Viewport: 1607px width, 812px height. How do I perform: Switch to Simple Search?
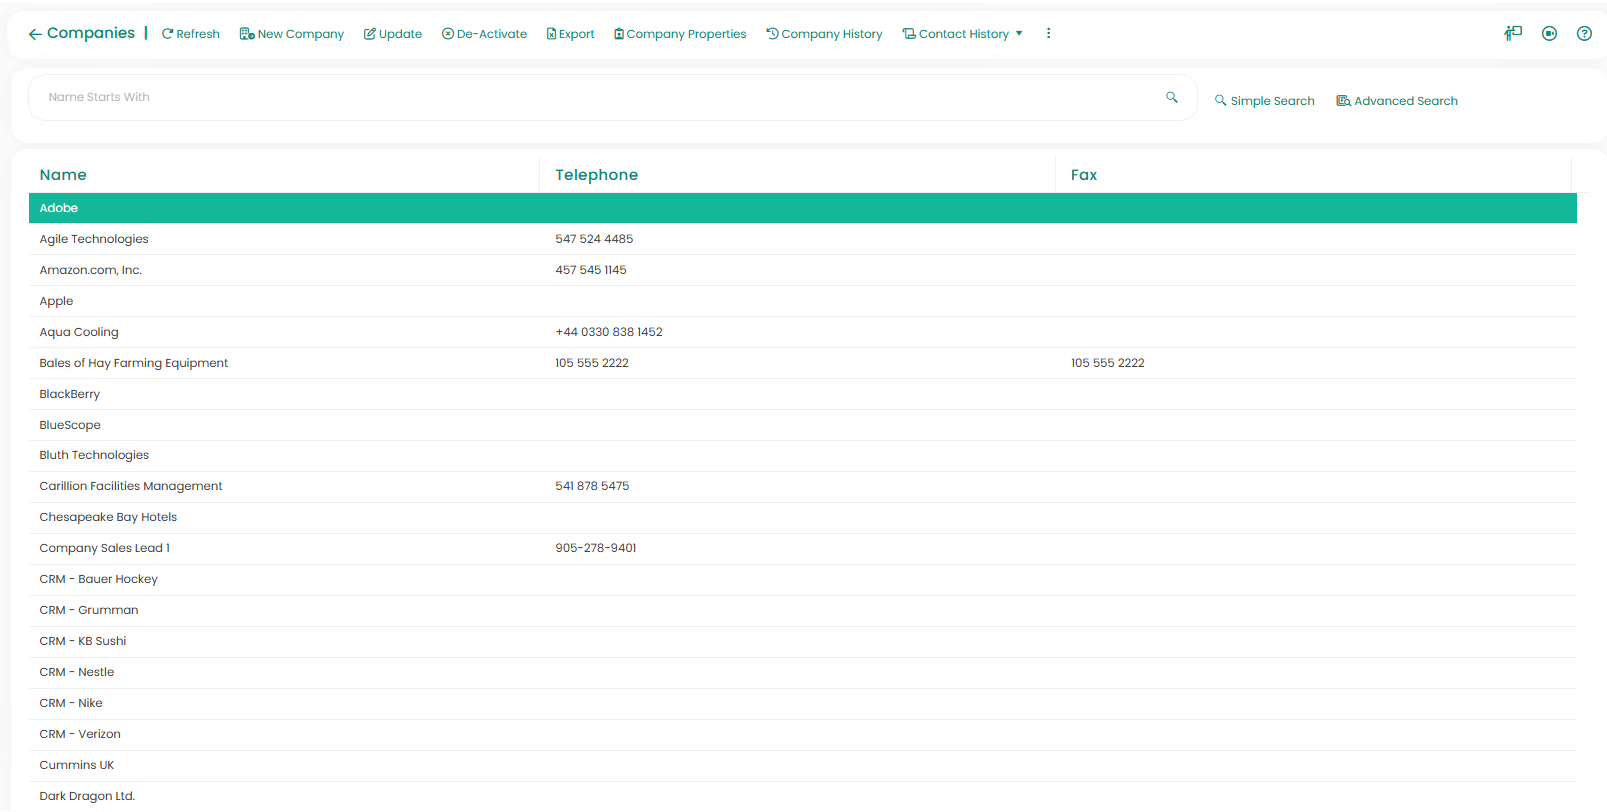[x=1265, y=101]
